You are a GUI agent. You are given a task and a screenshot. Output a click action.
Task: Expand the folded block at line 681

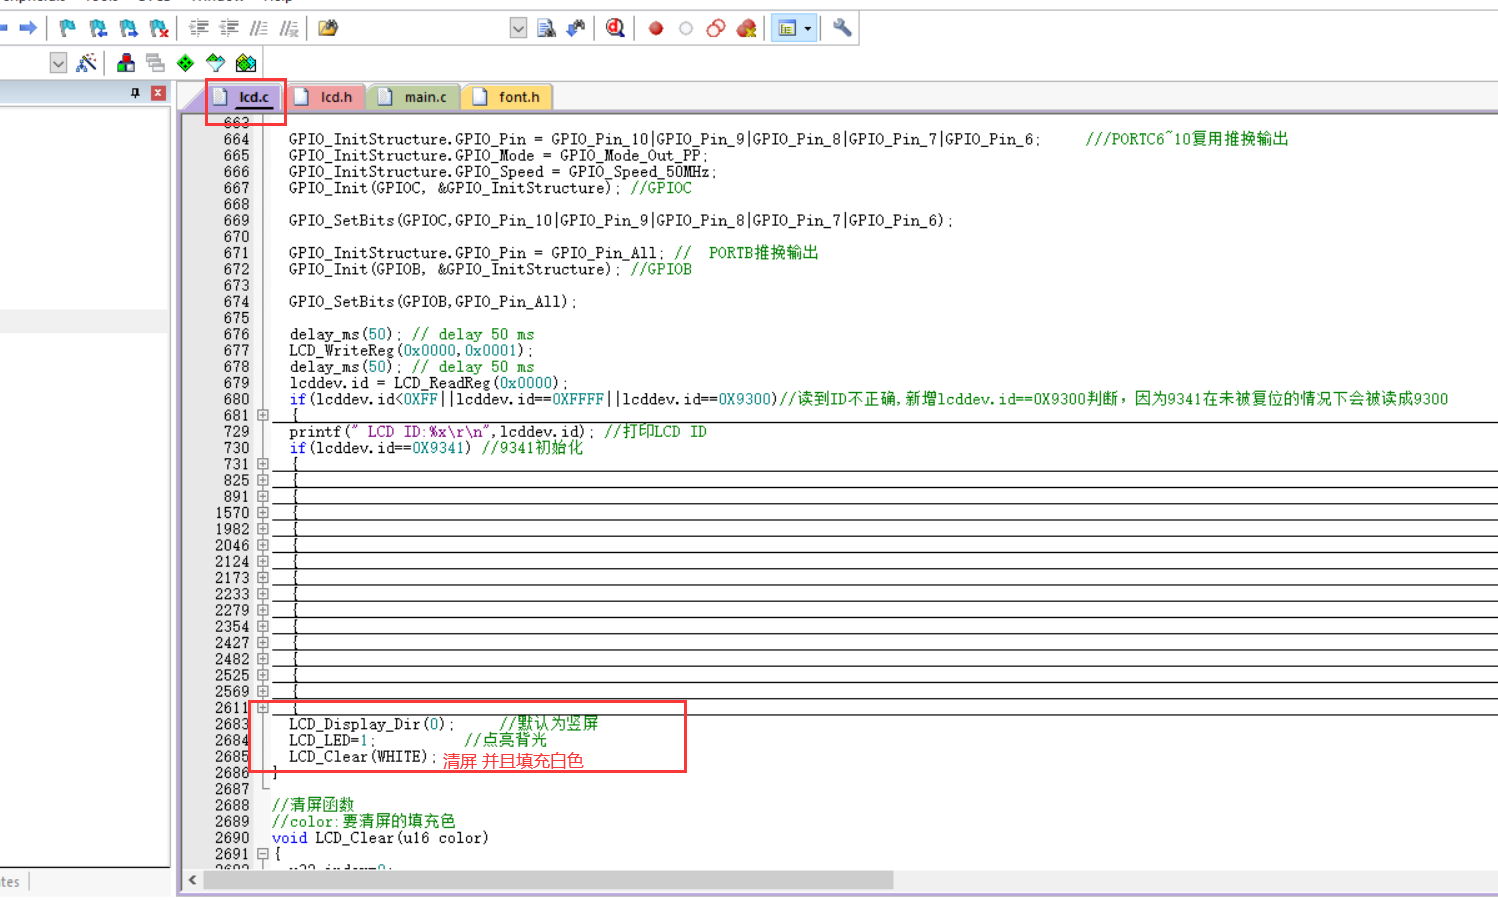[x=263, y=415]
